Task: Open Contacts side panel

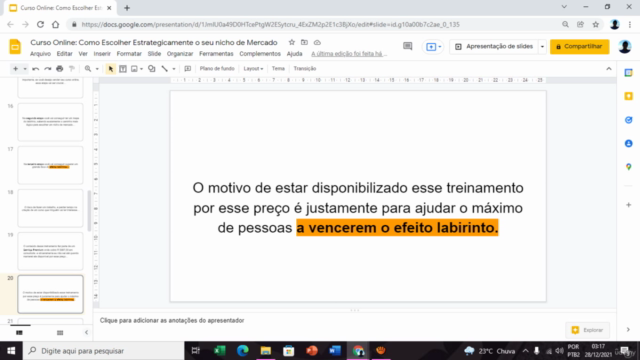Action: click(629, 144)
